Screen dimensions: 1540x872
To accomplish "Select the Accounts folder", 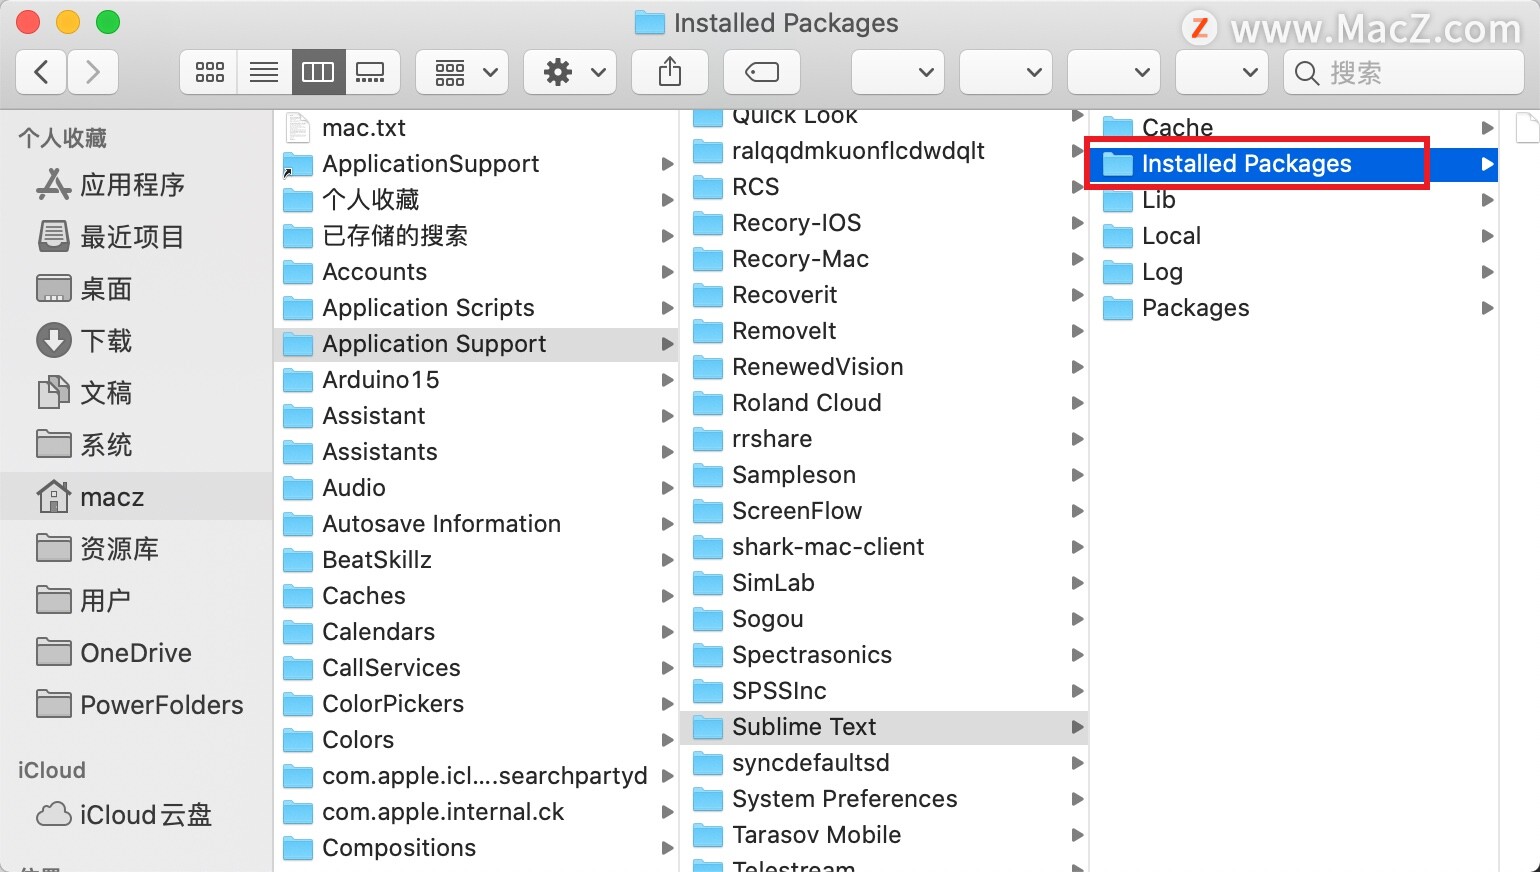I will pyautogui.click(x=476, y=272).
